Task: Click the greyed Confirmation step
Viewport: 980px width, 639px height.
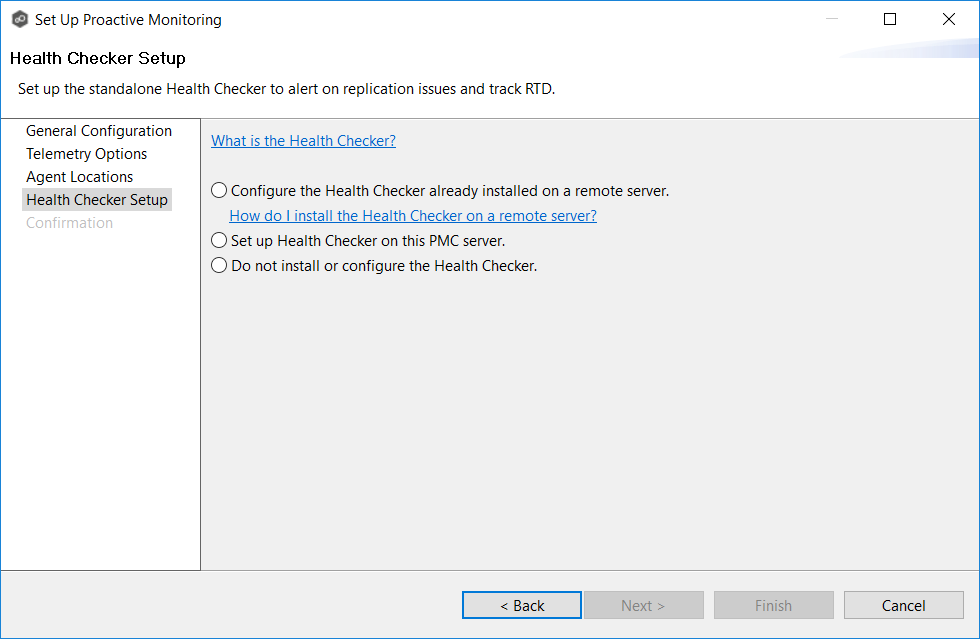Action: (x=69, y=223)
